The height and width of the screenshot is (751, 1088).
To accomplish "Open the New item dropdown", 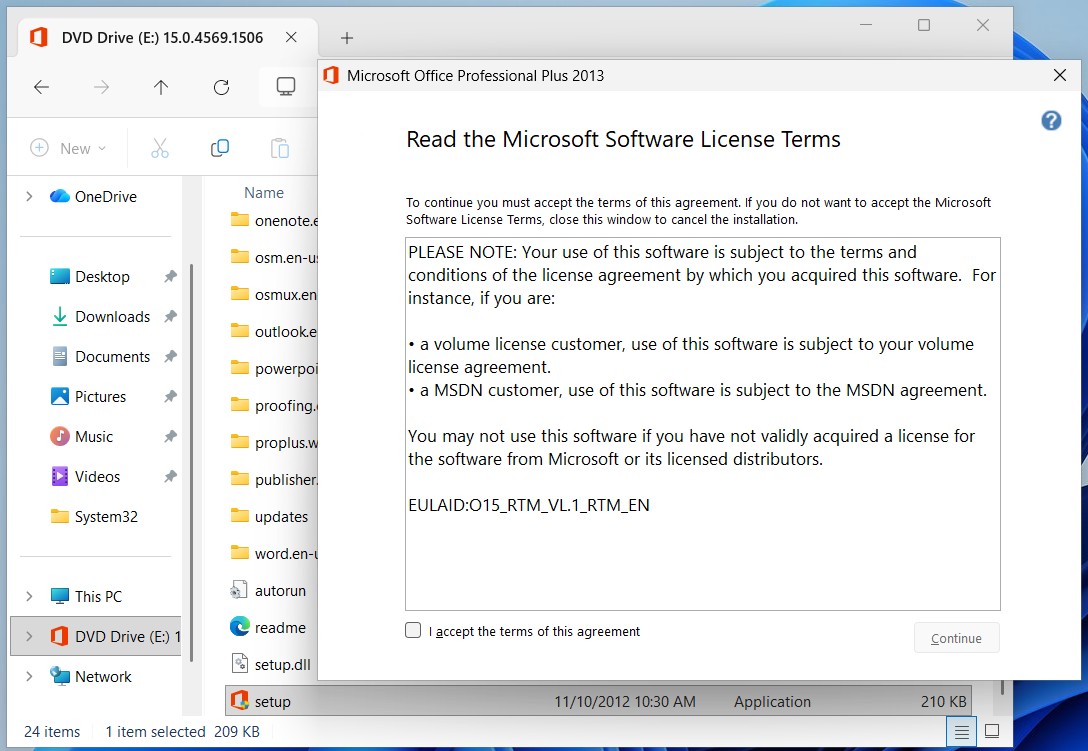I will 67,147.
